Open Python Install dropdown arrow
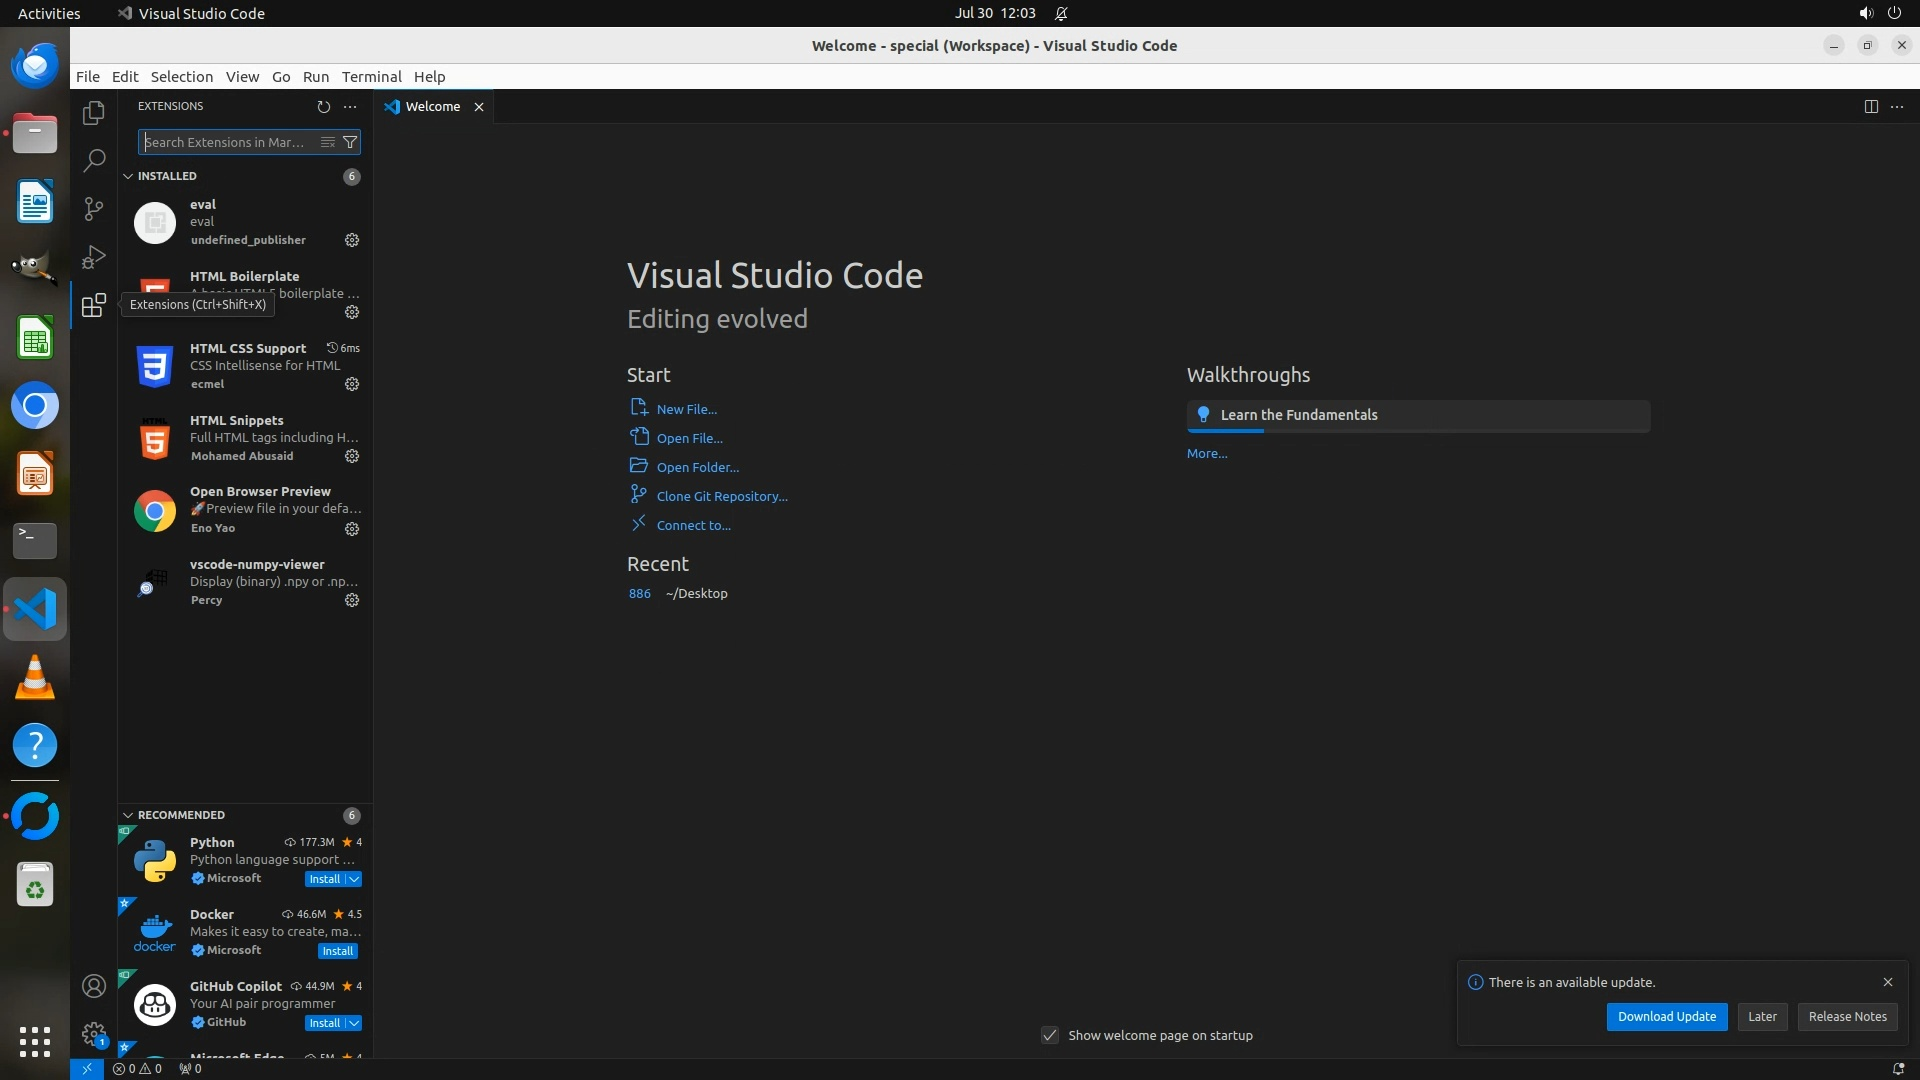 pyautogui.click(x=354, y=879)
